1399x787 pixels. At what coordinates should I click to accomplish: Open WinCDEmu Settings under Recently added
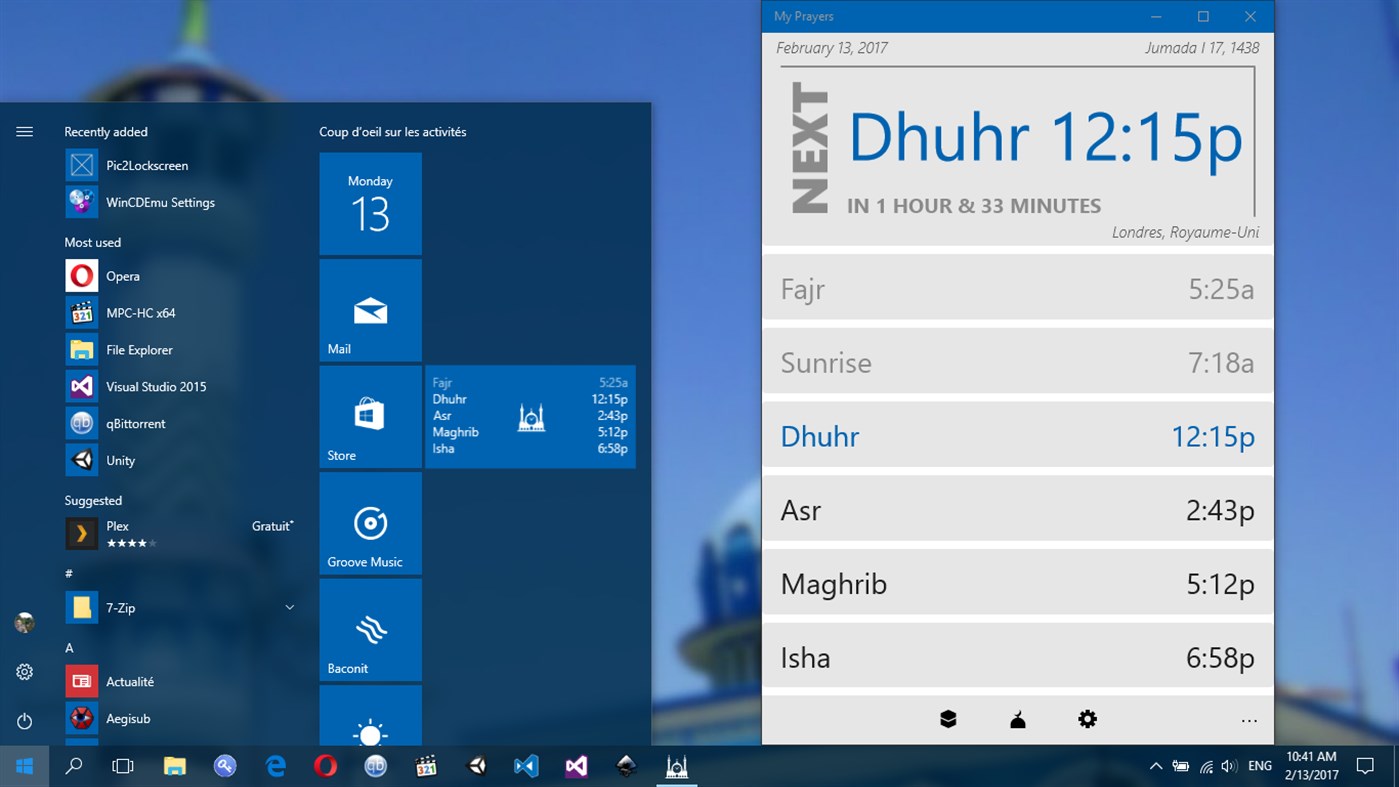point(160,202)
